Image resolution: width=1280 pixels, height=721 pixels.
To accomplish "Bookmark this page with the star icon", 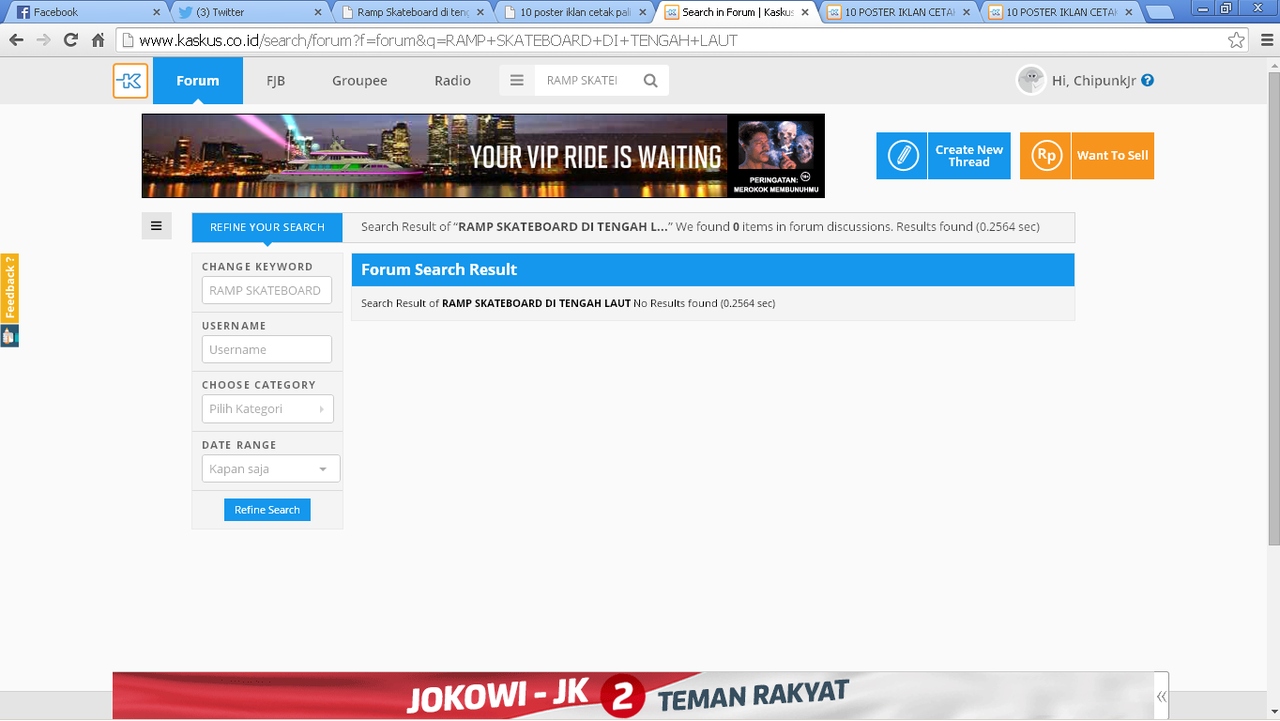I will (1237, 41).
